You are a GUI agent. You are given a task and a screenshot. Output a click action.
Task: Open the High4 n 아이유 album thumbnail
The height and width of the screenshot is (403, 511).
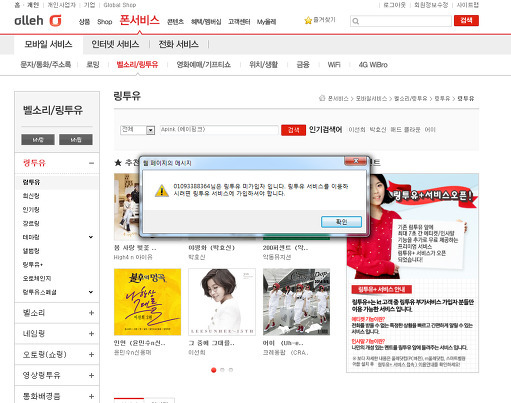coord(126,207)
